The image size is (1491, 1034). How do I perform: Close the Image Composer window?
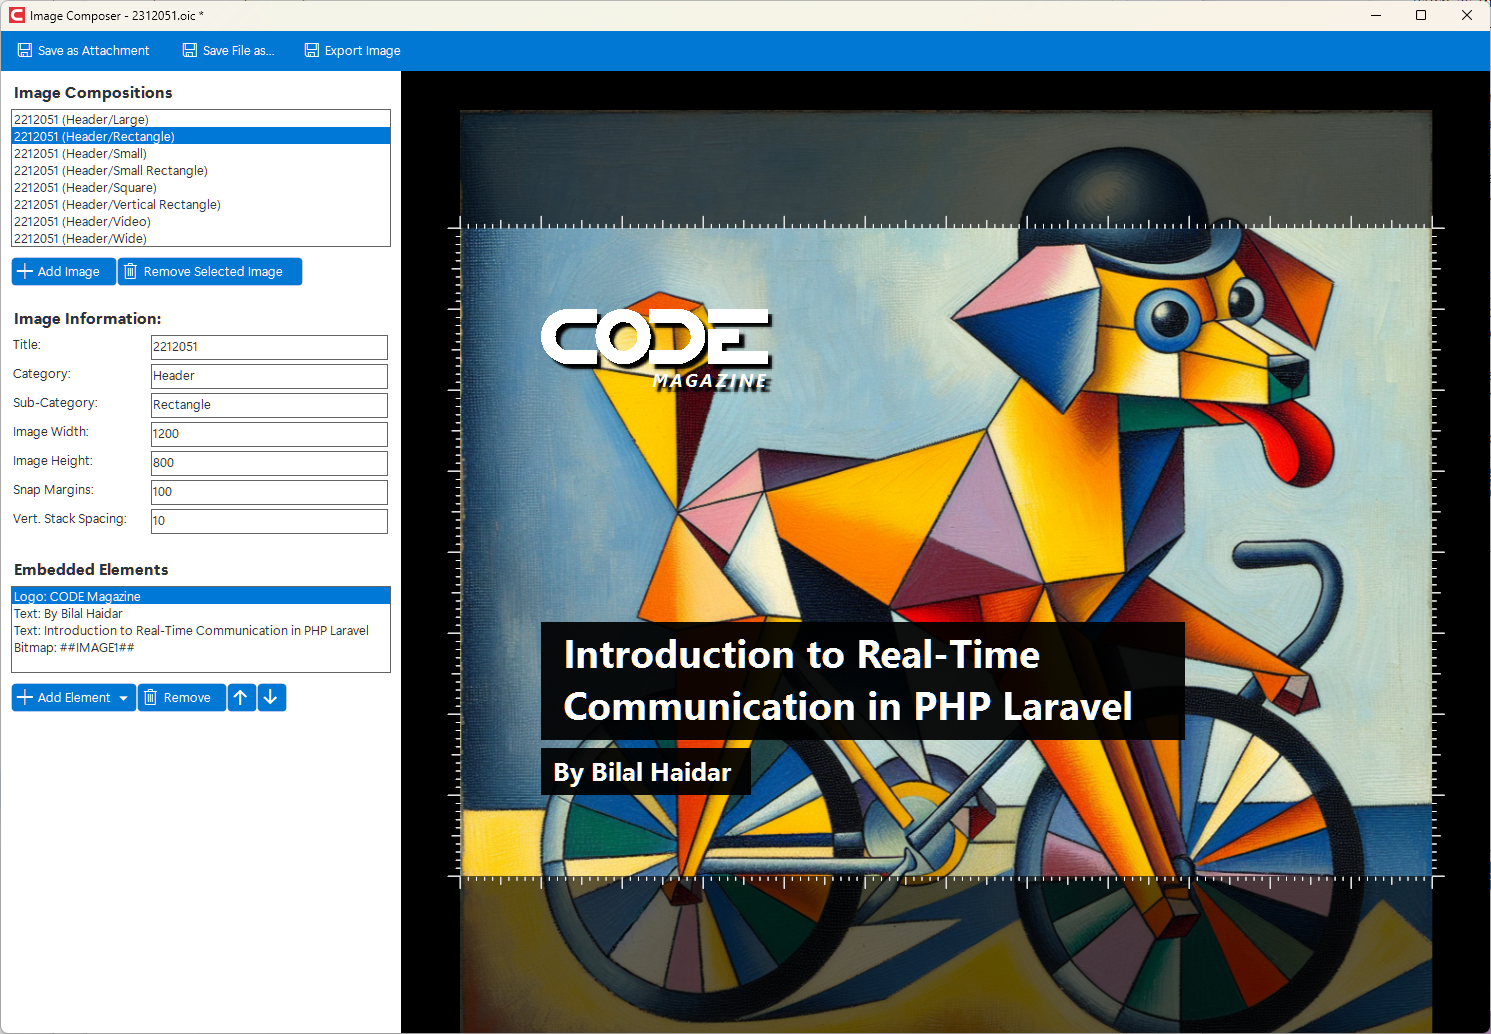1467,15
